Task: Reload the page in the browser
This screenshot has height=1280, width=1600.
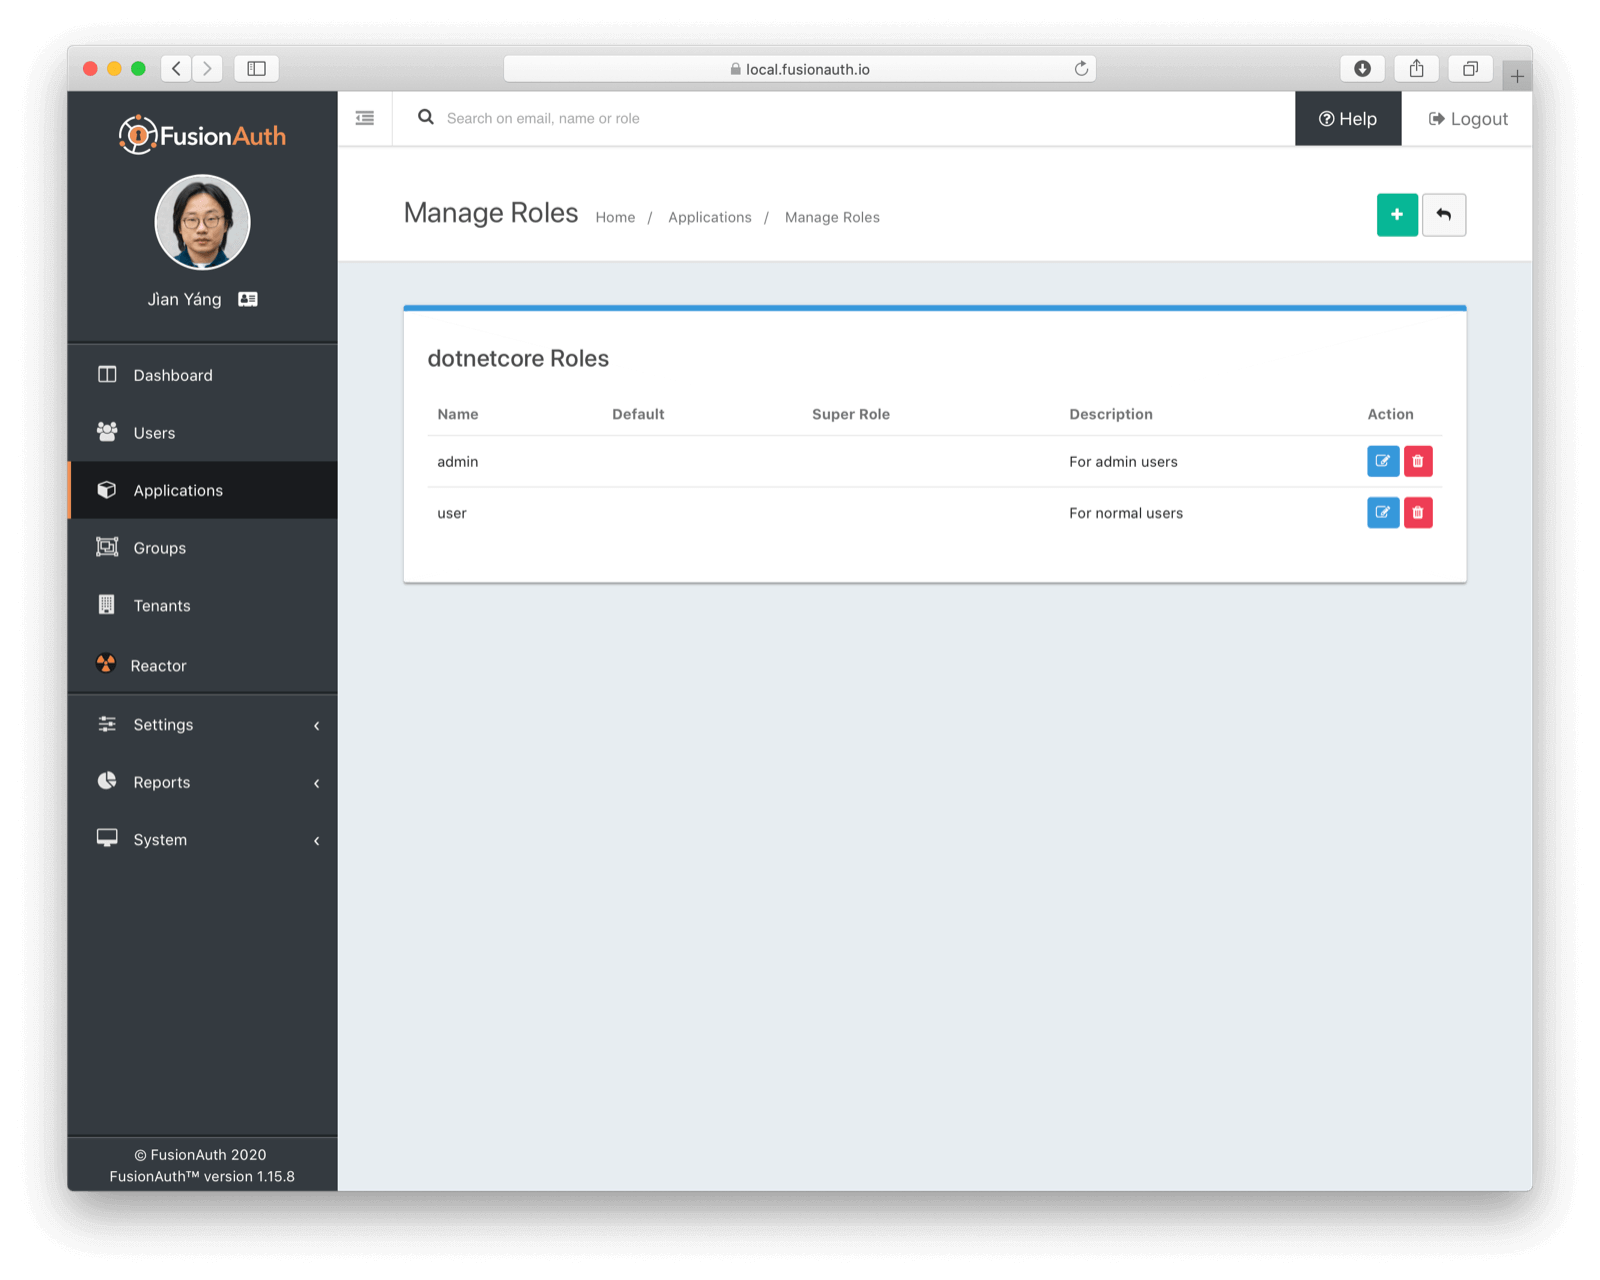Action: coord(1081,68)
